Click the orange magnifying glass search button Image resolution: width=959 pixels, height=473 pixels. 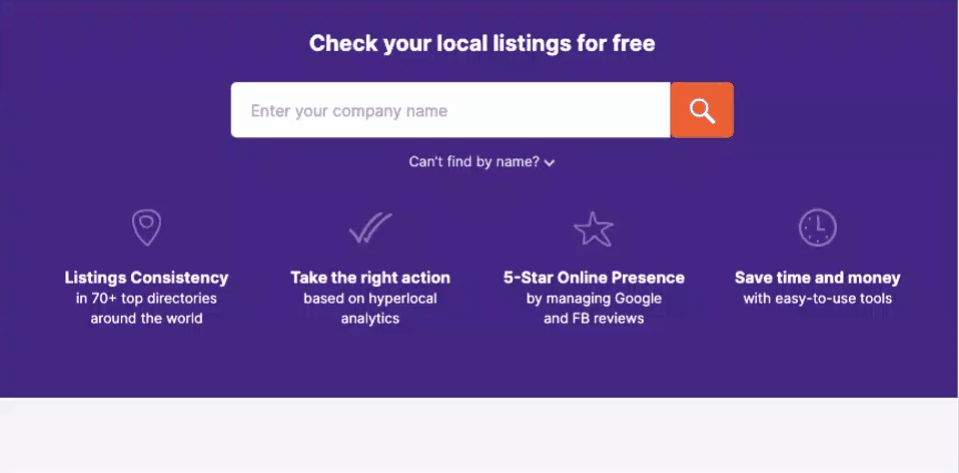coord(702,110)
